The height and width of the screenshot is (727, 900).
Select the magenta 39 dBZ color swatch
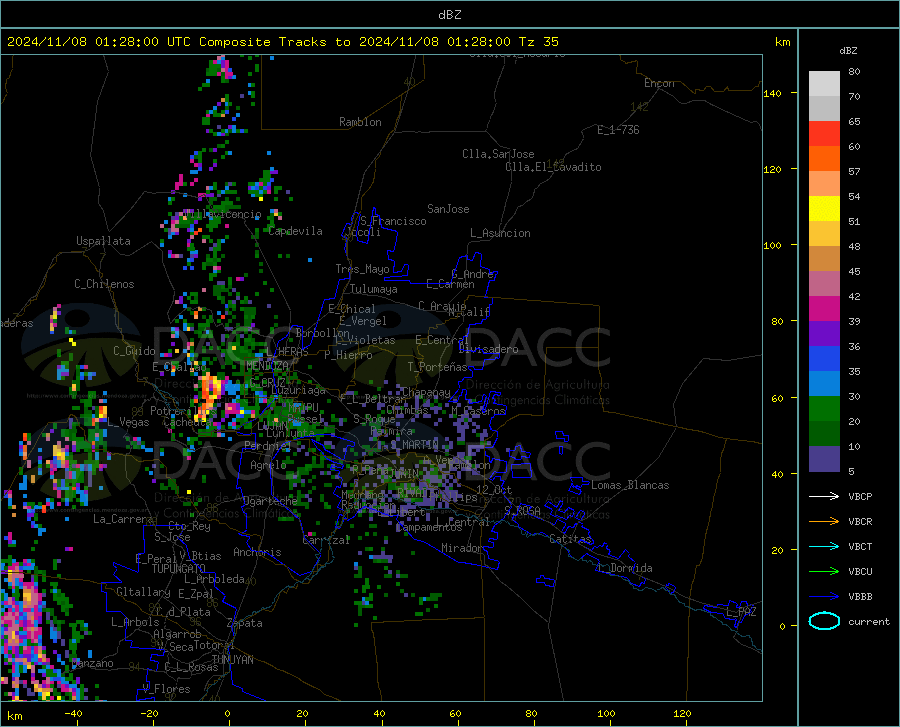click(x=824, y=309)
